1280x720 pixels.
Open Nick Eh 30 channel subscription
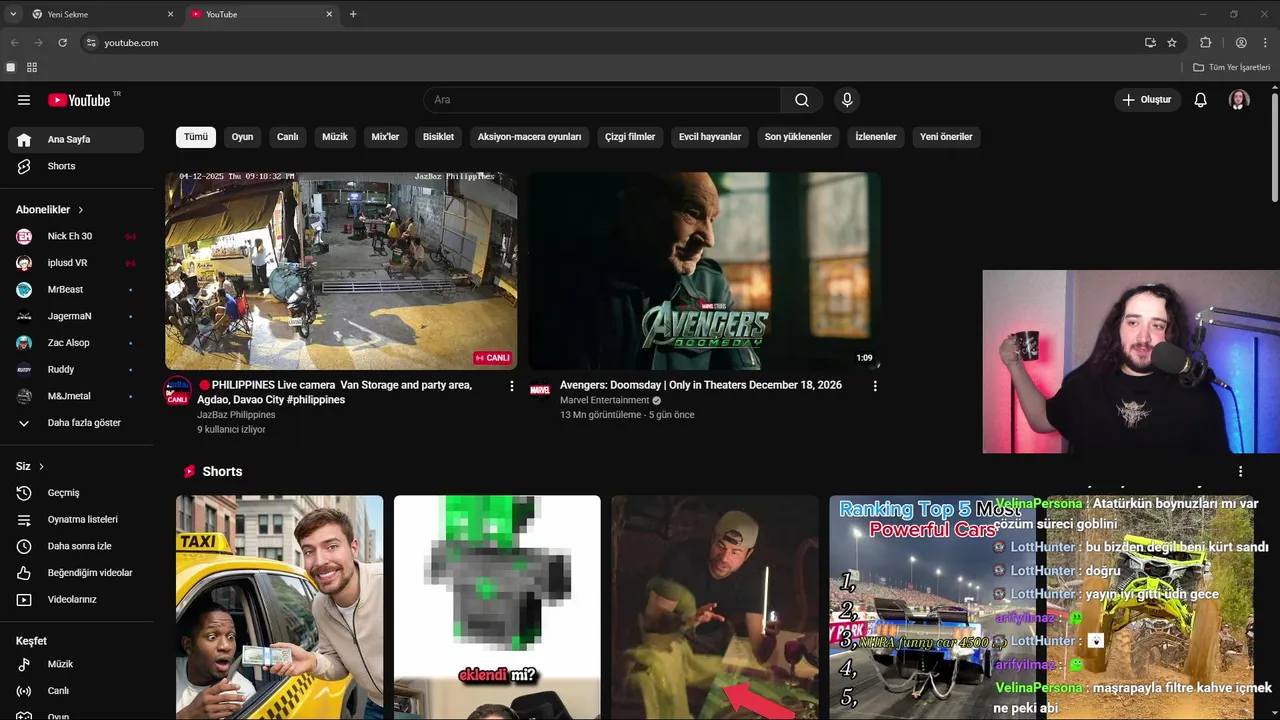coord(76,236)
